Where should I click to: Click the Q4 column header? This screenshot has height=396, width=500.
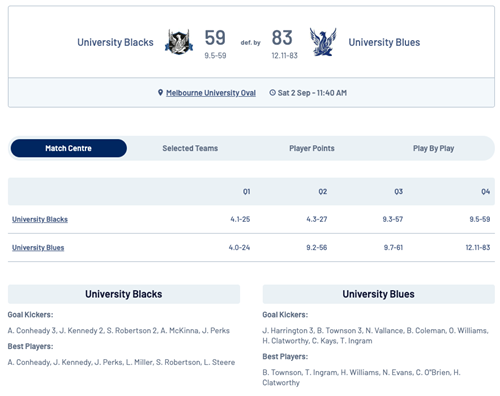pos(485,192)
